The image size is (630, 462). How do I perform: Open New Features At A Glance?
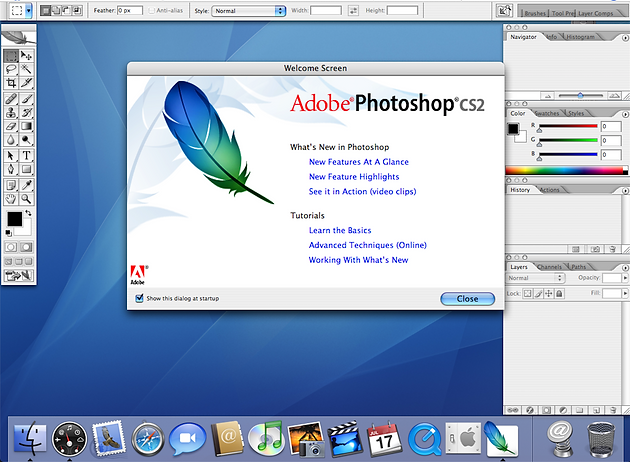358,162
